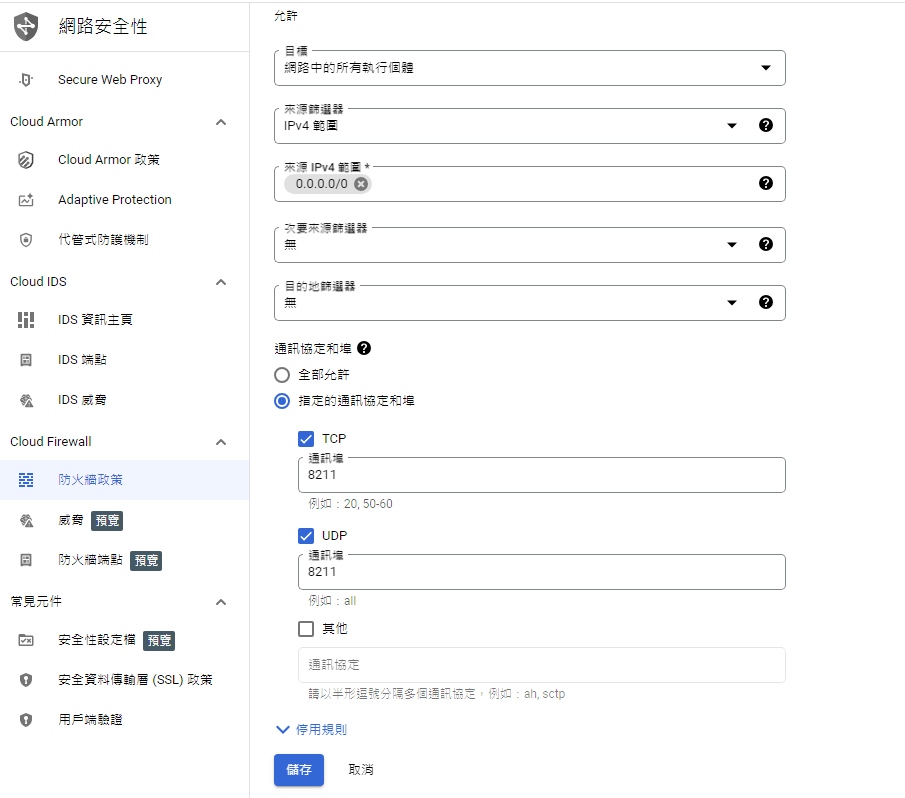The width and height of the screenshot is (905, 798).
Task: Click the 取消 button
Action: tap(361, 770)
